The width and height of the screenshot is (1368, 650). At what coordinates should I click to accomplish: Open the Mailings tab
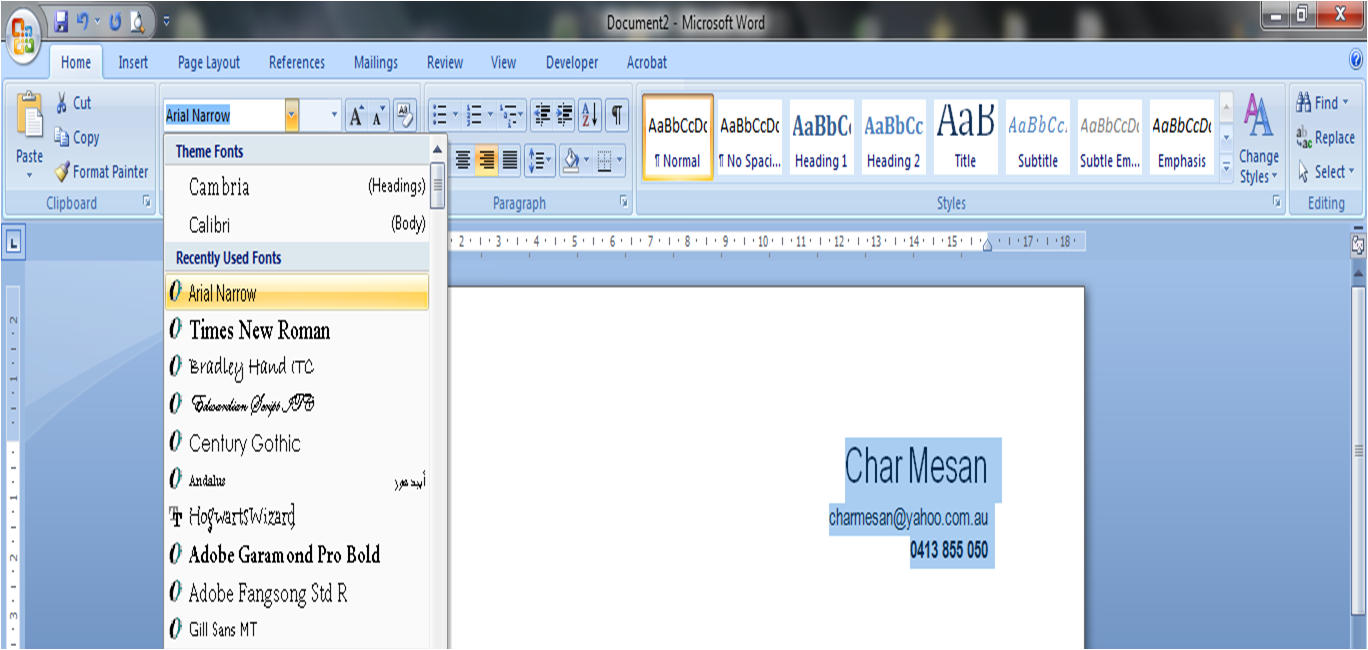[x=376, y=62]
